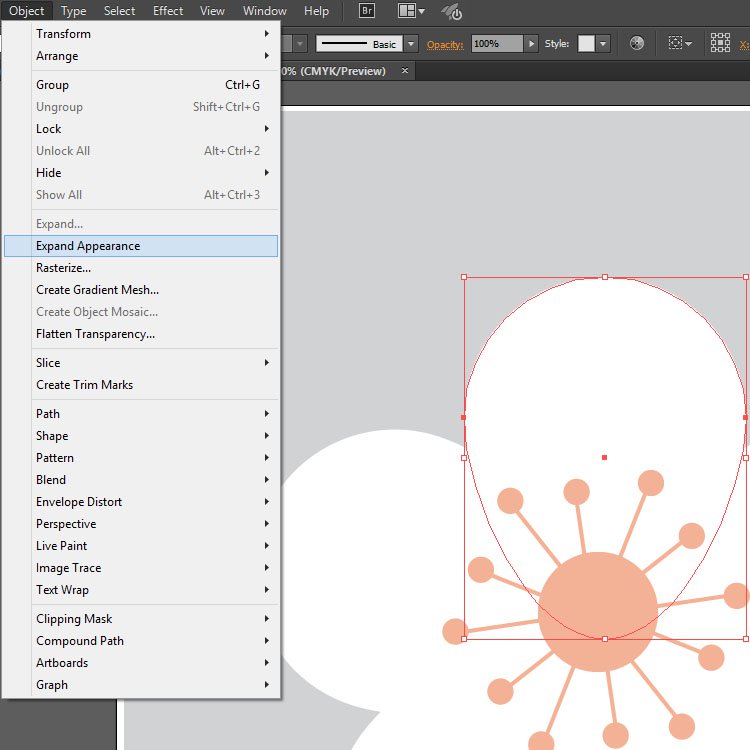The height and width of the screenshot is (750, 750).
Task: Expand the Opacity slider arrow
Action: tap(532, 44)
